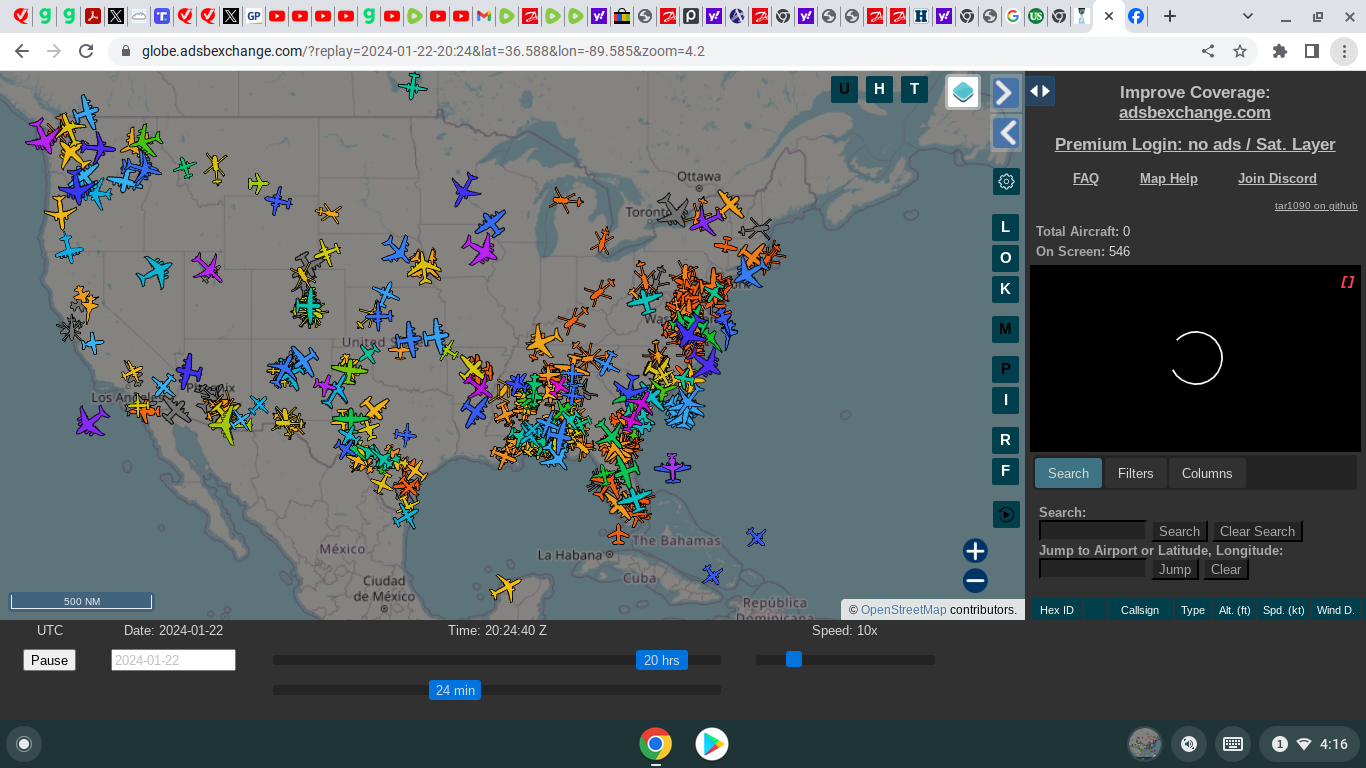Sort by Callsign column header
This screenshot has width=1366, height=768.
tap(1140, 610)
